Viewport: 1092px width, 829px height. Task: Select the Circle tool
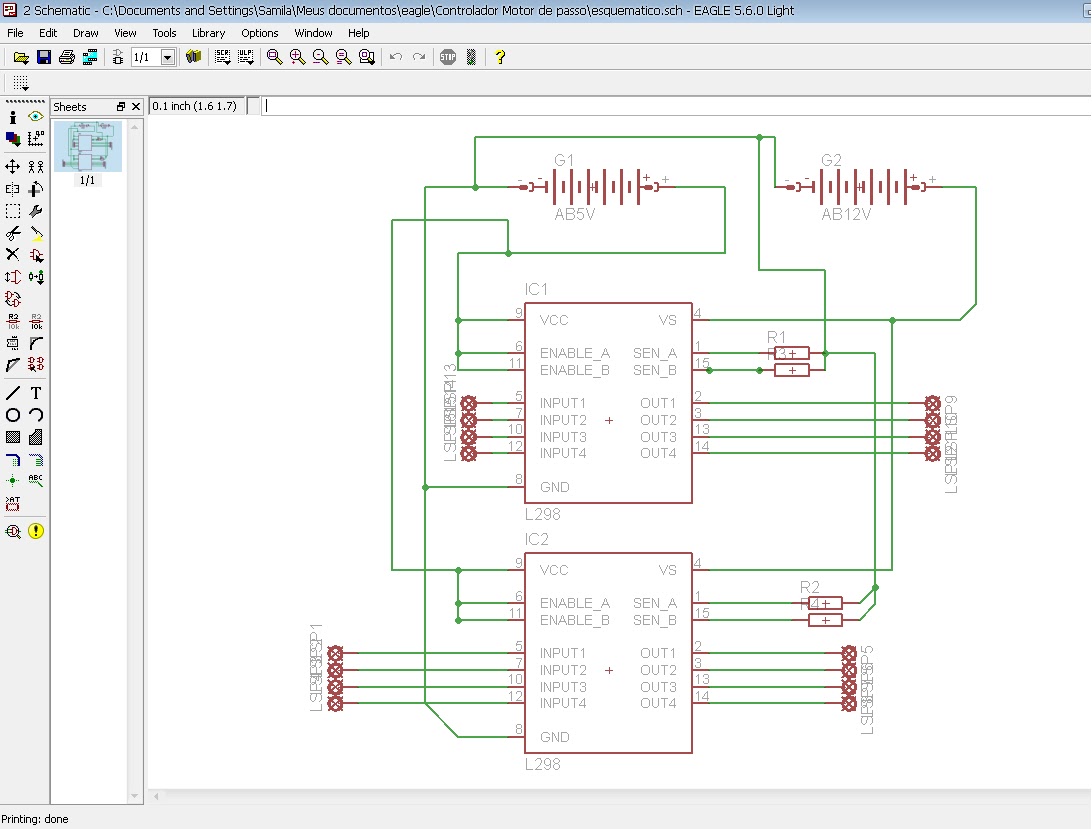[13, 415]
